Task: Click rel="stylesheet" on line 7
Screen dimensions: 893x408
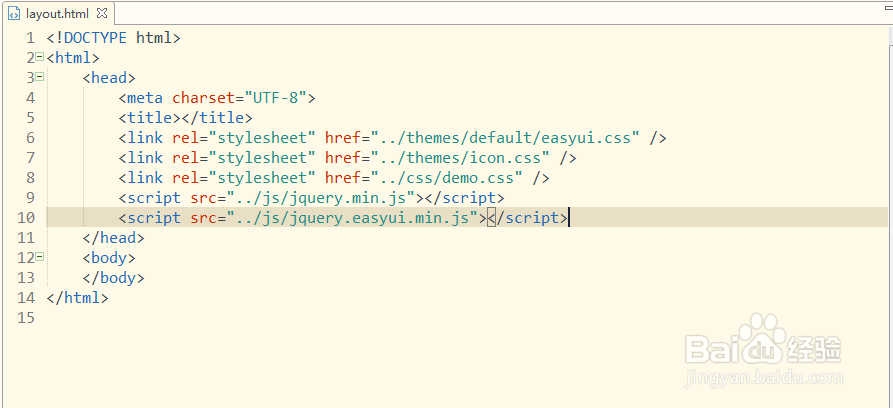Action: [x=244, y=158]
